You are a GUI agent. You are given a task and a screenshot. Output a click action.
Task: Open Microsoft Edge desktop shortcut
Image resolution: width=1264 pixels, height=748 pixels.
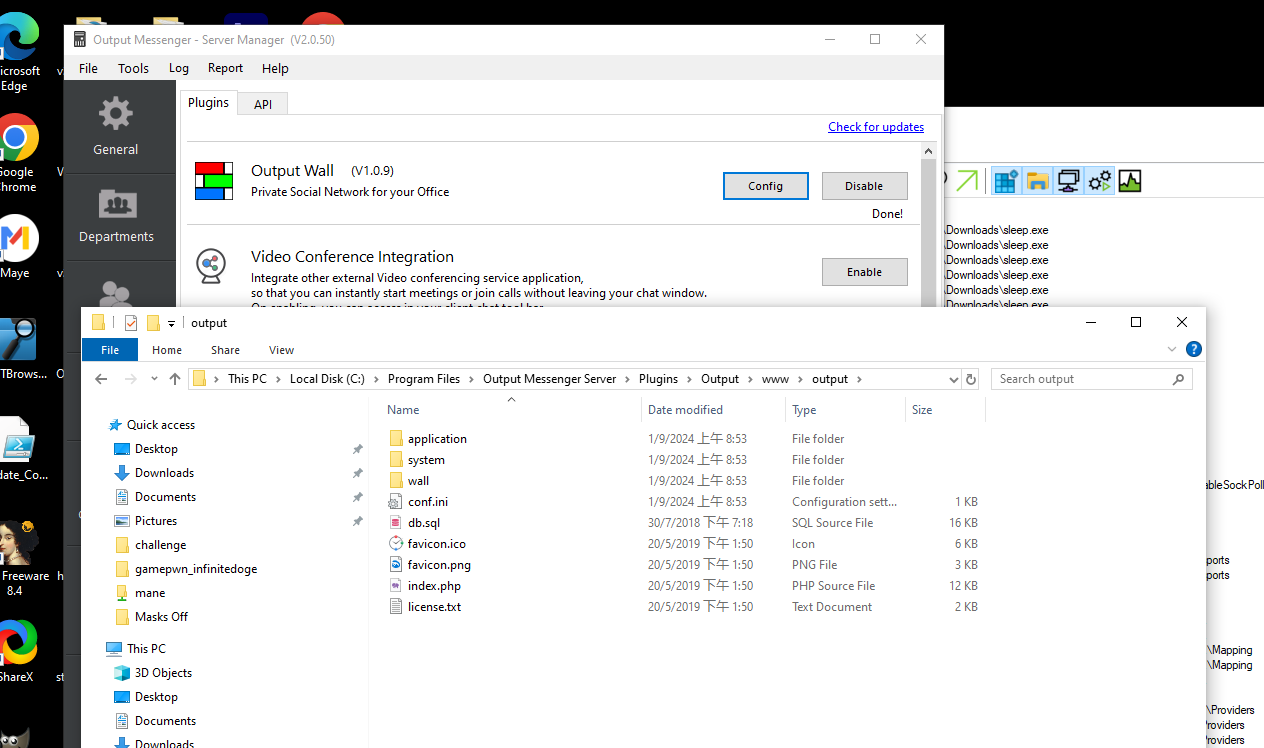point(18,50)
